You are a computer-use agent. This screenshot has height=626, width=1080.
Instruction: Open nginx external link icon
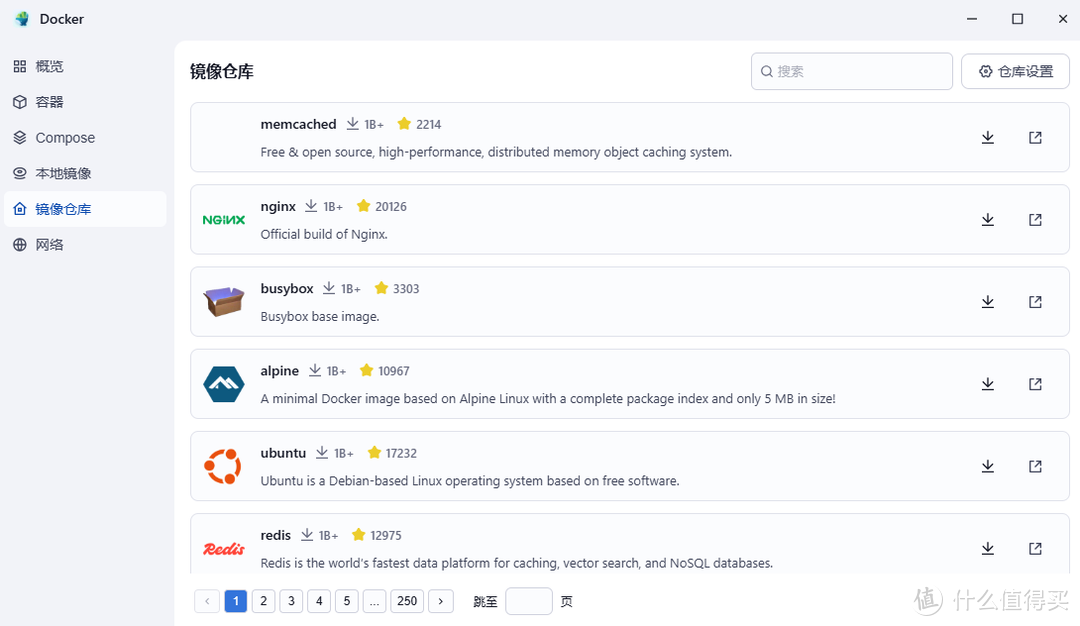[x=1035, y=220]
